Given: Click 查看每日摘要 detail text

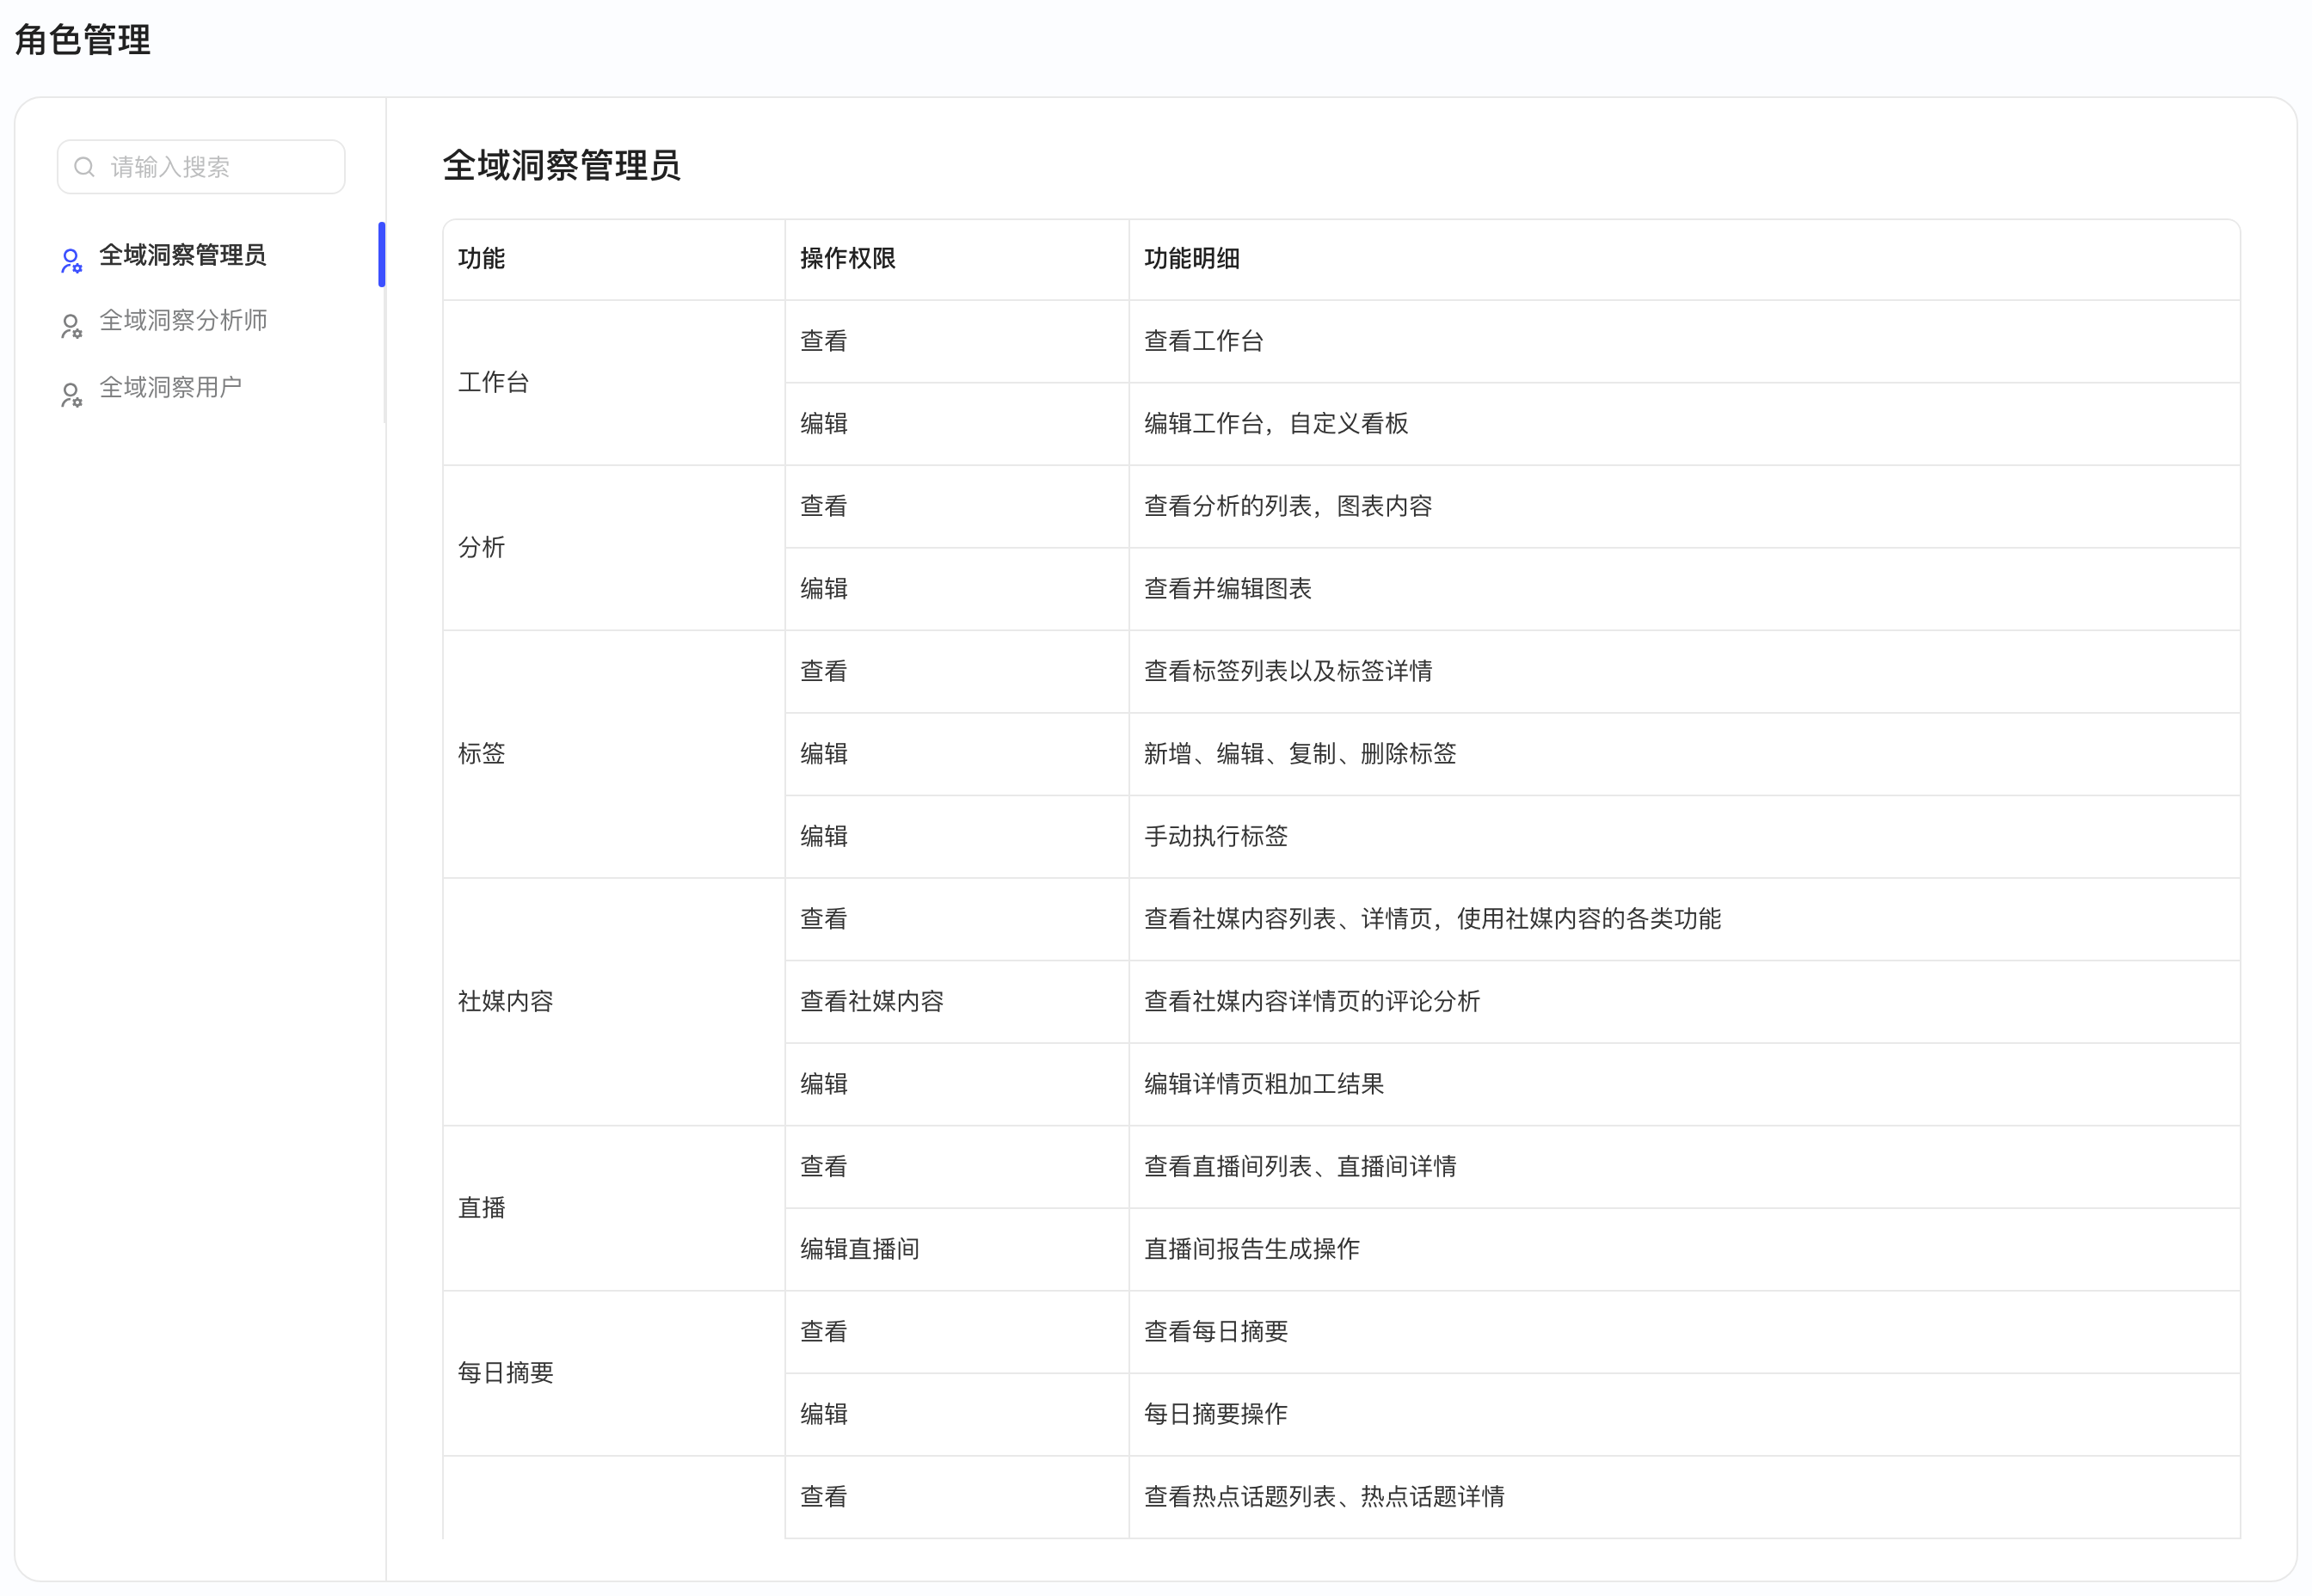Looking at the screenshot, I should pos(1216,1332).
